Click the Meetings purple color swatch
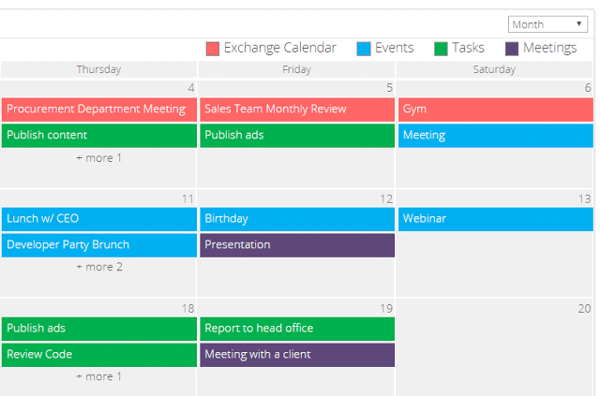Viewport: 600px width, 396px height. click(512, 49)
